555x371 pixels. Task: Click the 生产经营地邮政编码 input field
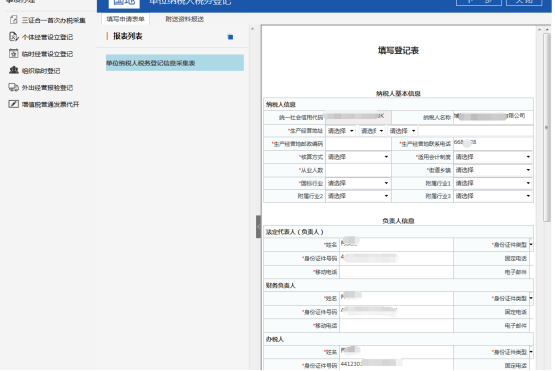point(358,144)
